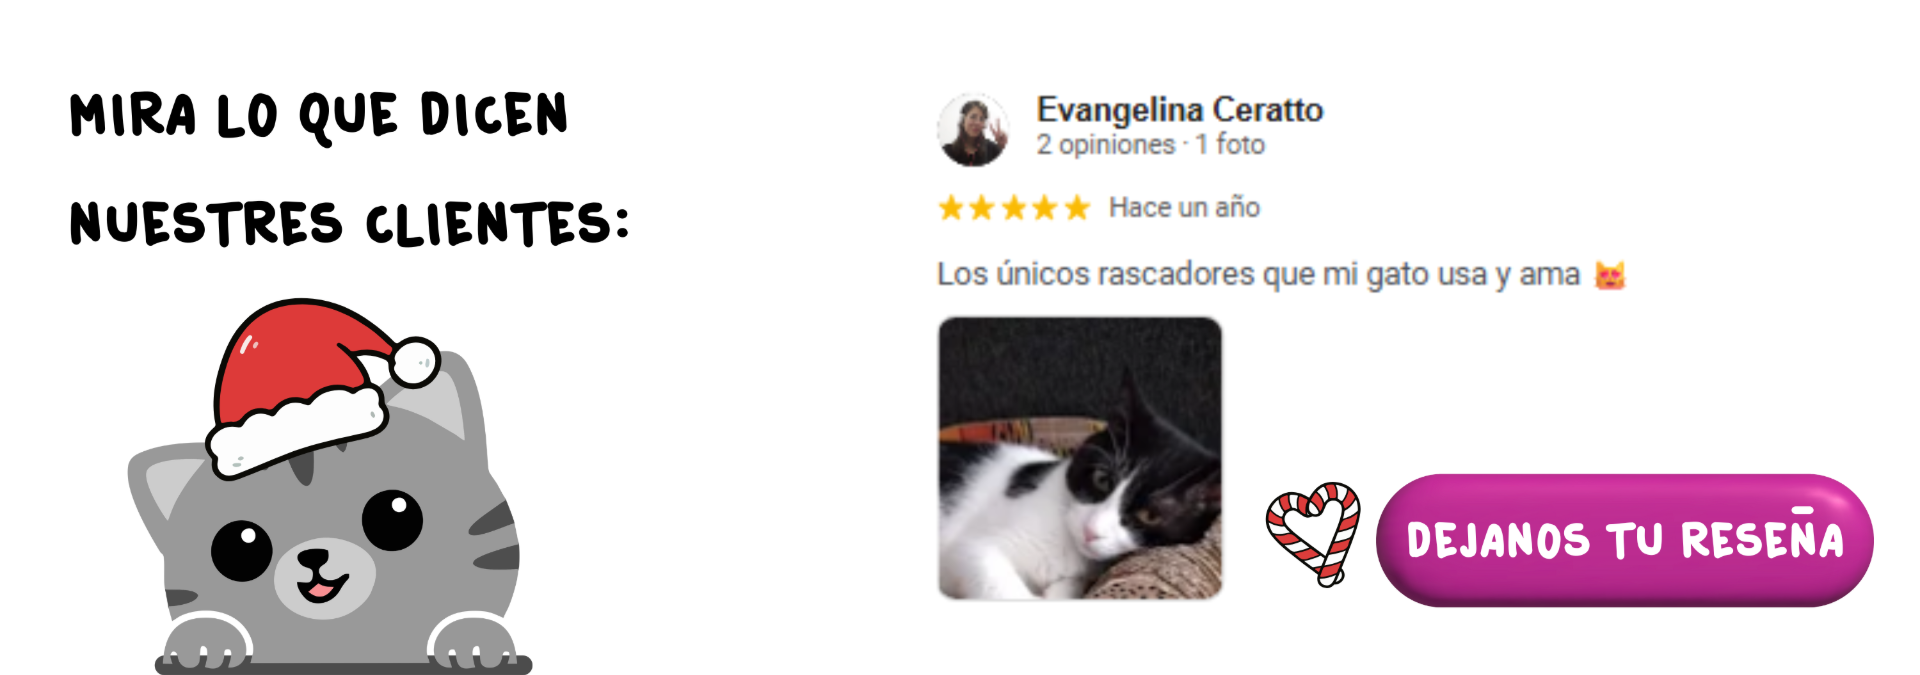
Task: Select the first gold rating star
Action: point(951,208)
